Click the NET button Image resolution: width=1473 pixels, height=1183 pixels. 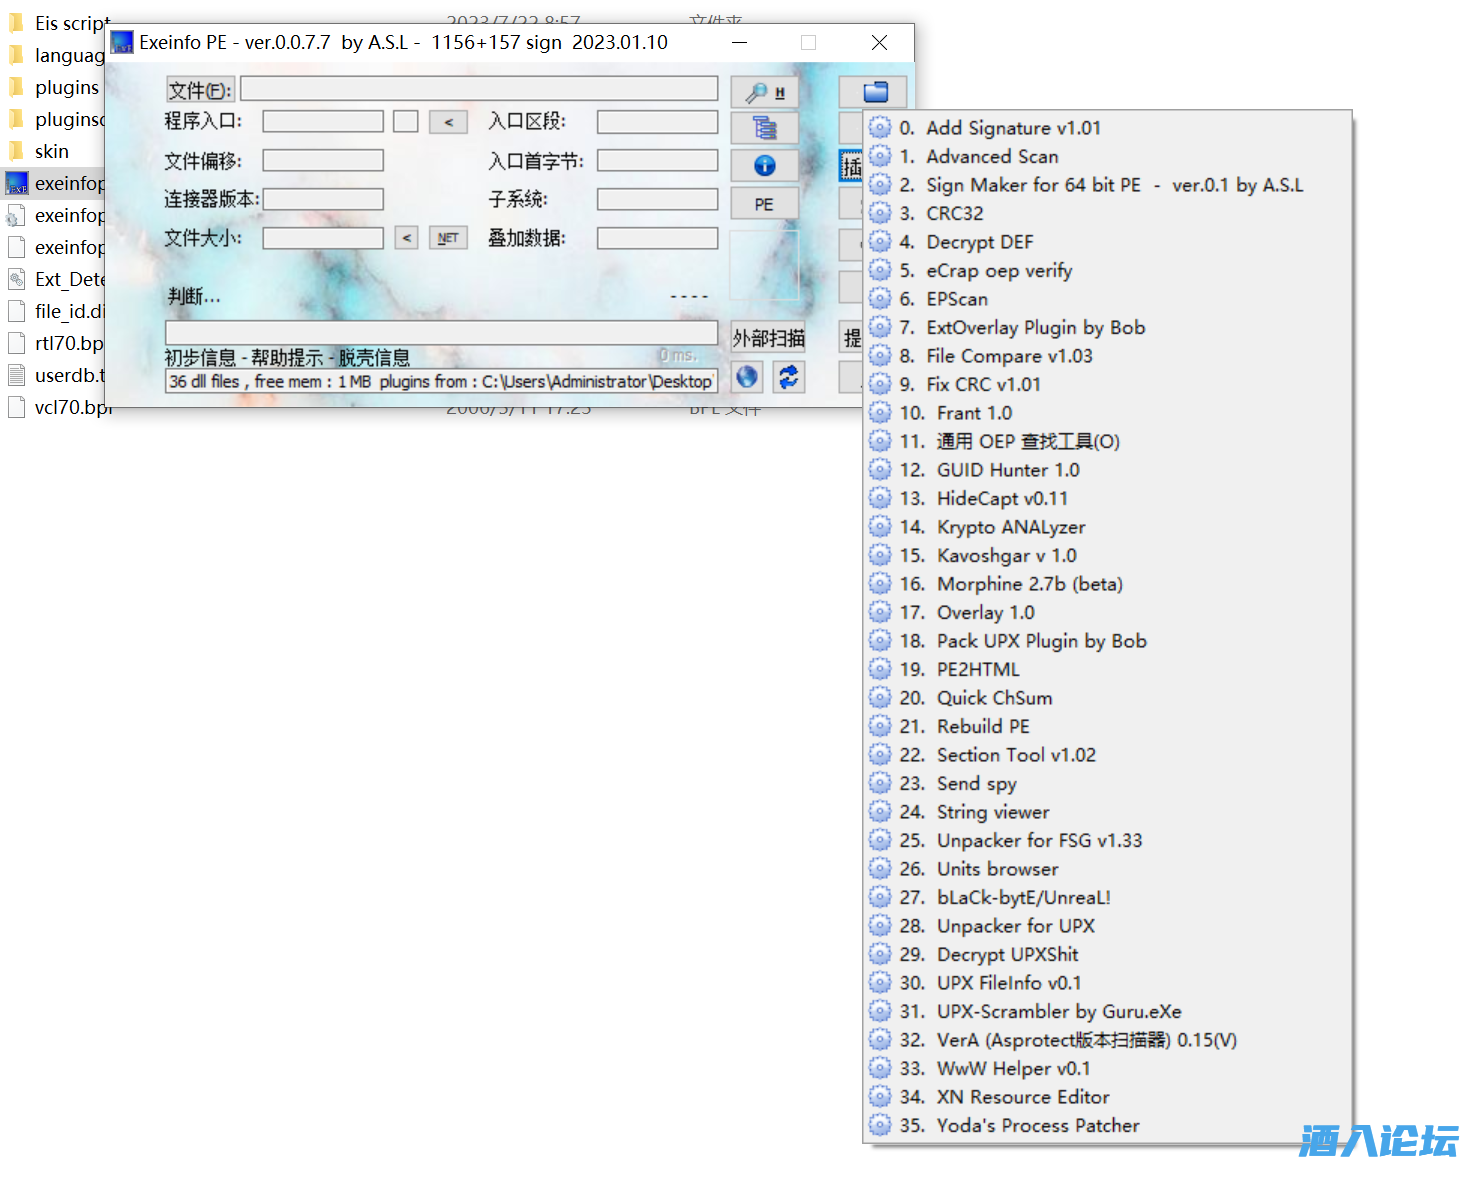[448, 238]
